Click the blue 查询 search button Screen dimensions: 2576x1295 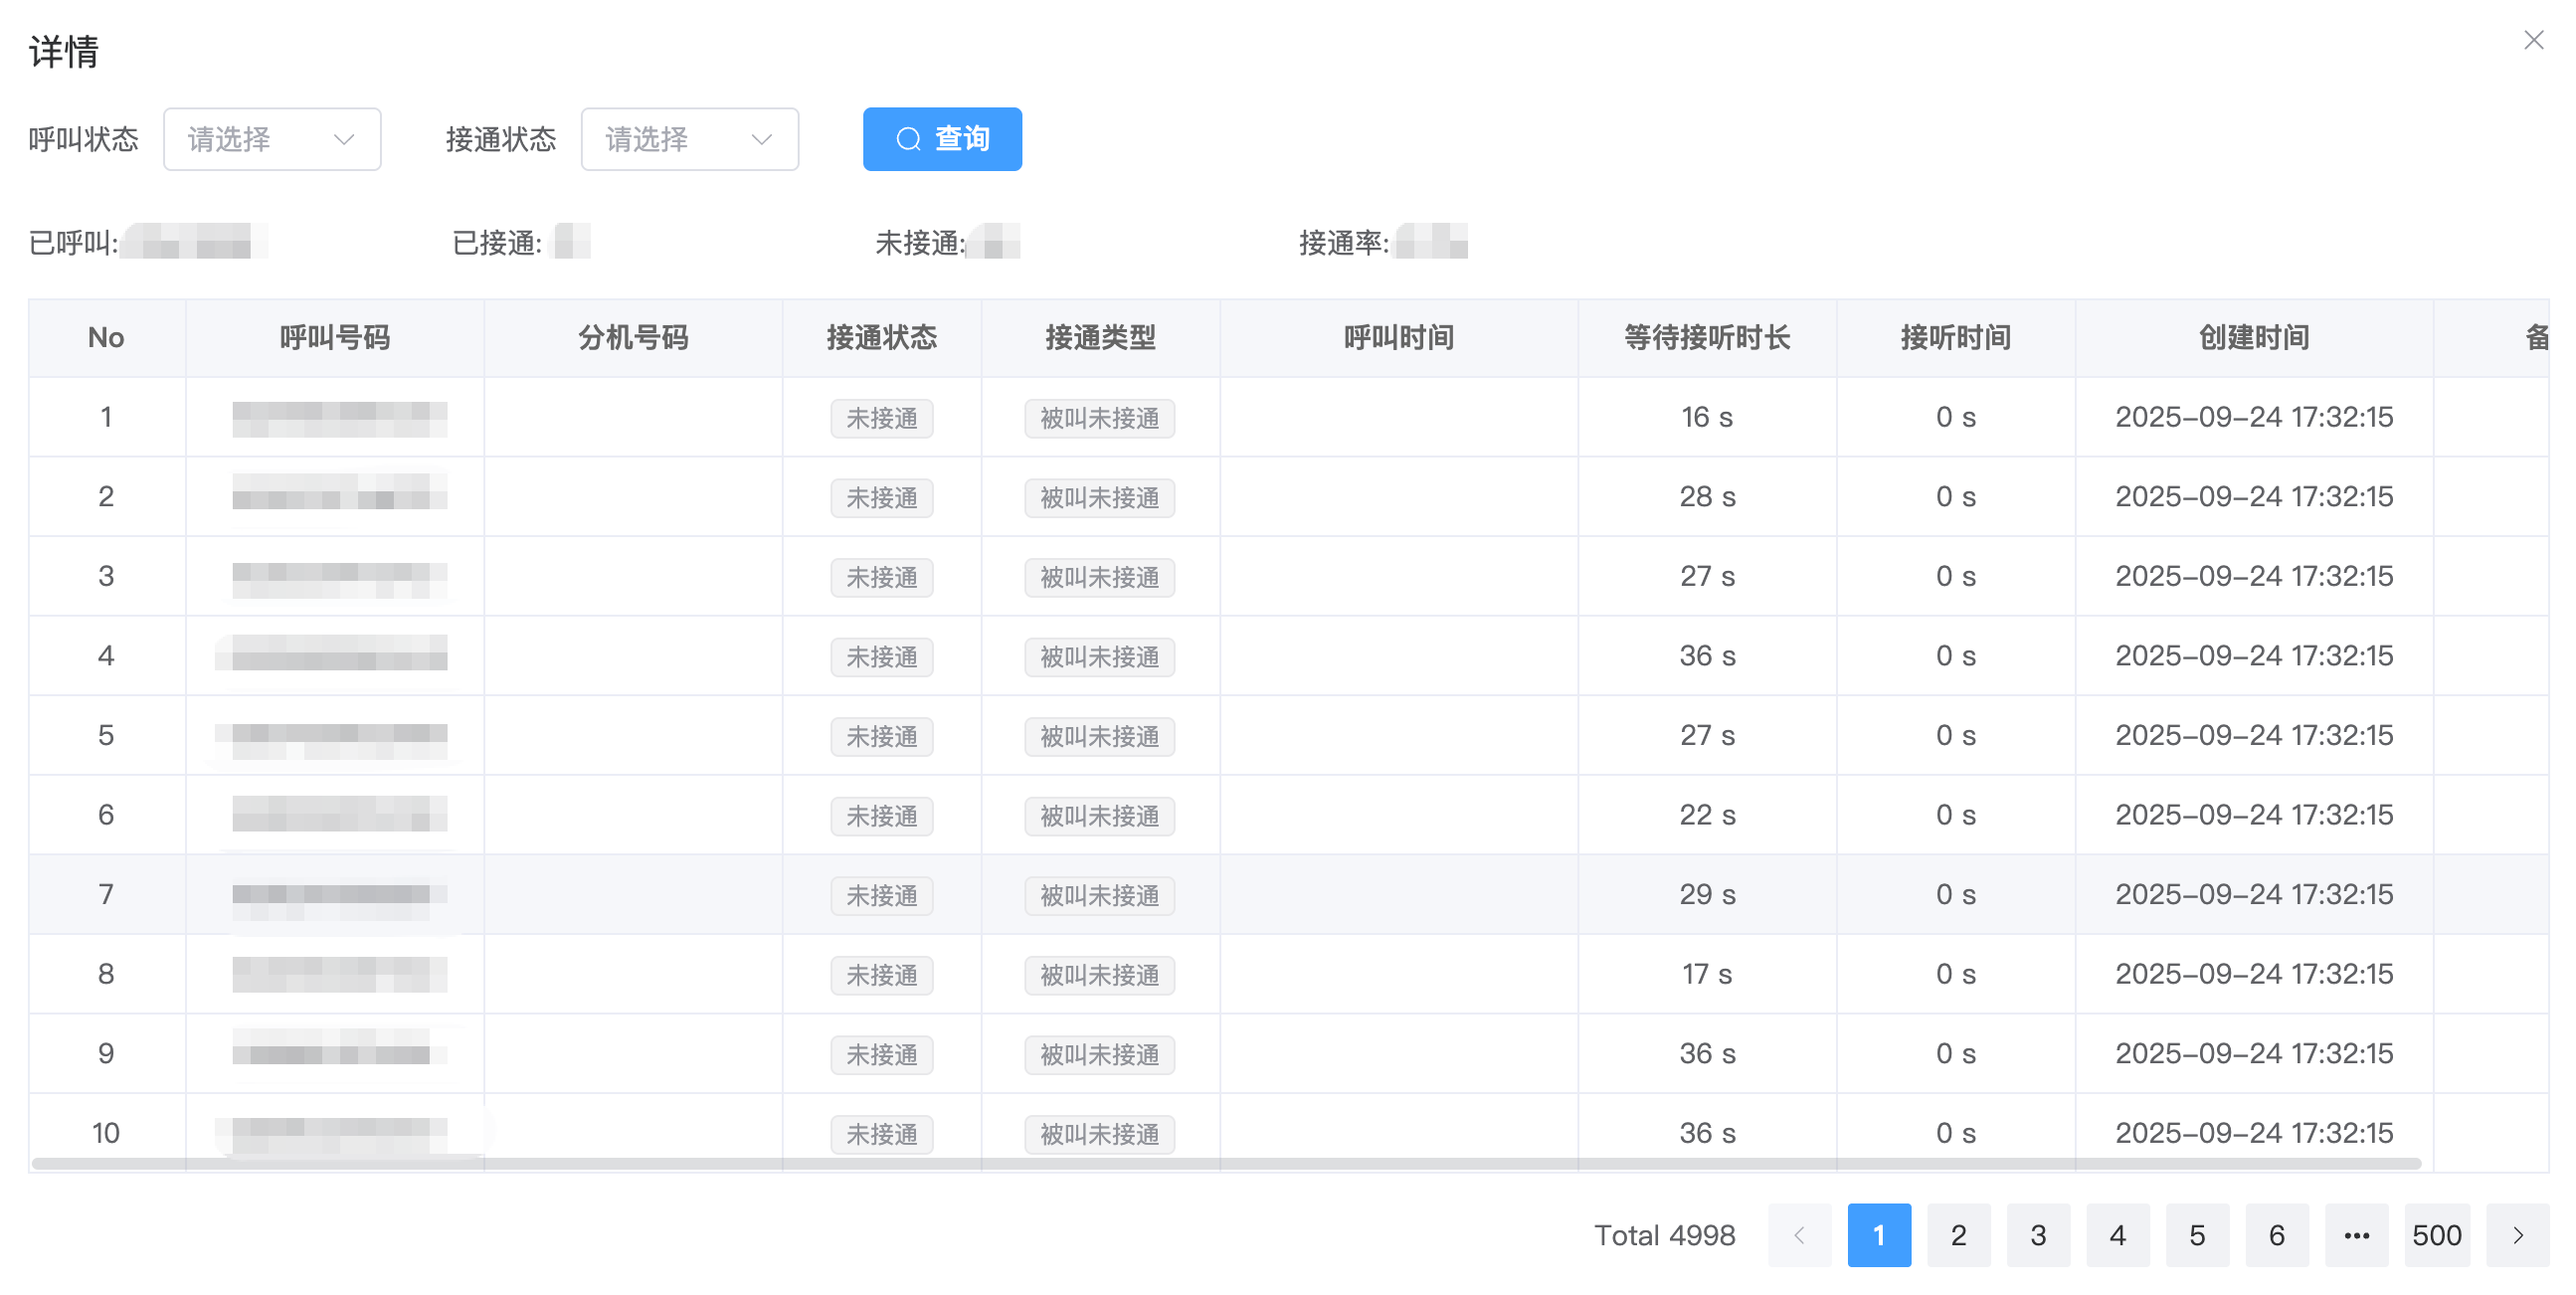coord(942,139)
